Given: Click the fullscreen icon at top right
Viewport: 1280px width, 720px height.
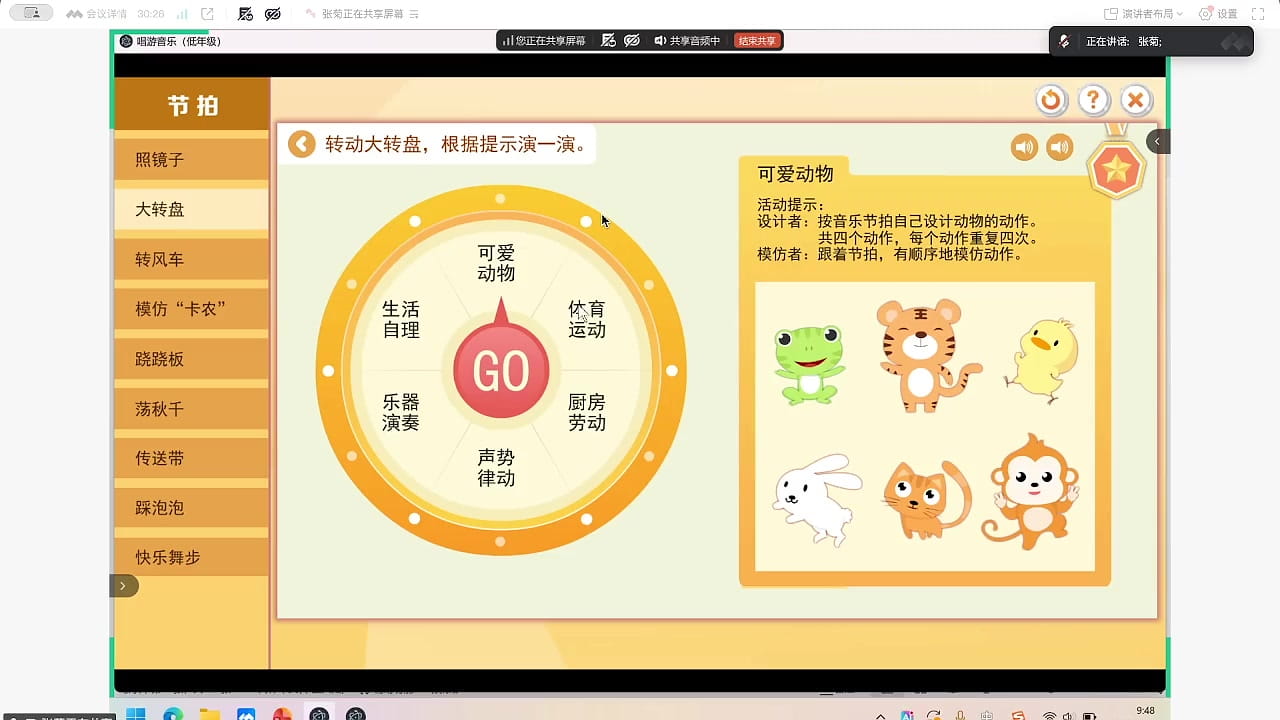Looking at the screenshot, I should click(x=1258, y=14).
